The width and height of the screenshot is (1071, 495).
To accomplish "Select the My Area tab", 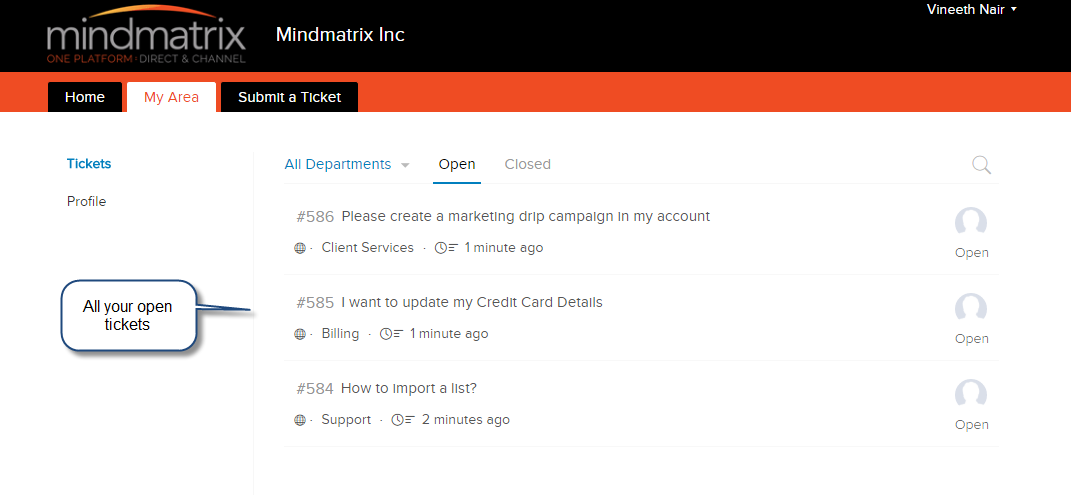I will (x=171, y=97).
